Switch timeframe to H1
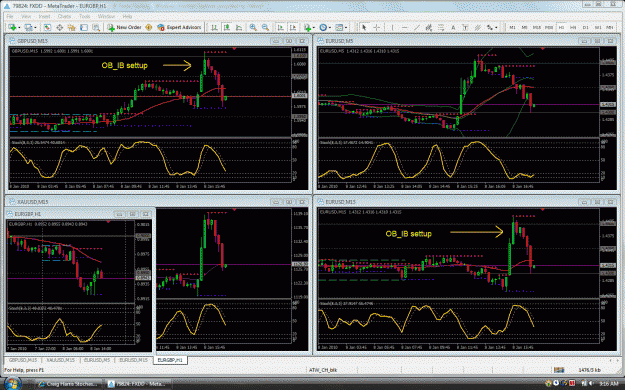Screen dimensions: 625x390 [561, 28]
